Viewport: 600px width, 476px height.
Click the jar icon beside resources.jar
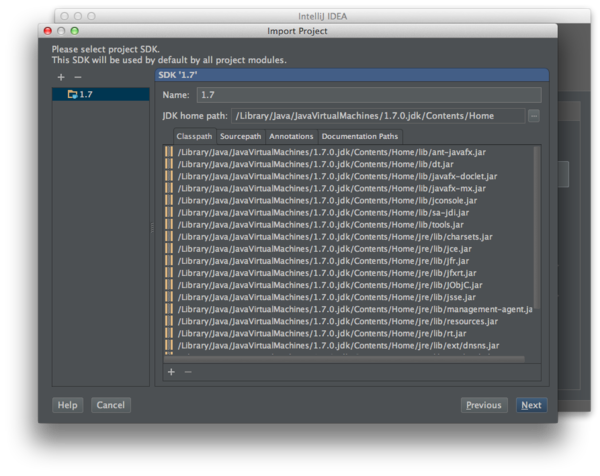coord(169,321)
